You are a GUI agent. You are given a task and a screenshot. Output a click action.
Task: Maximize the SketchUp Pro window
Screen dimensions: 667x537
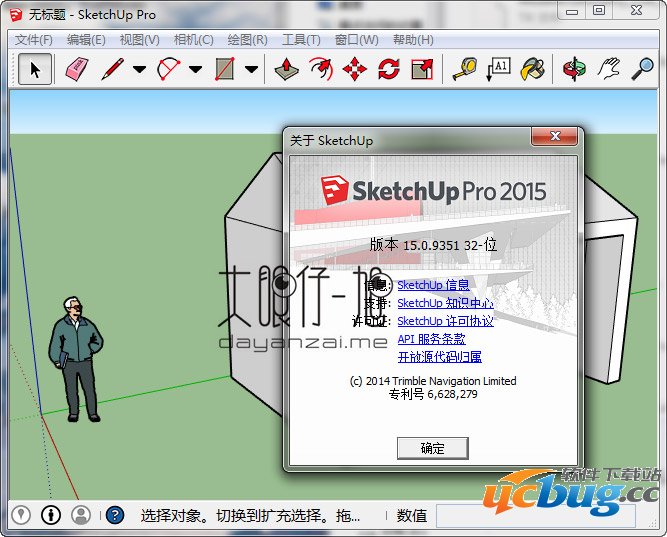(x=599, y=11)
